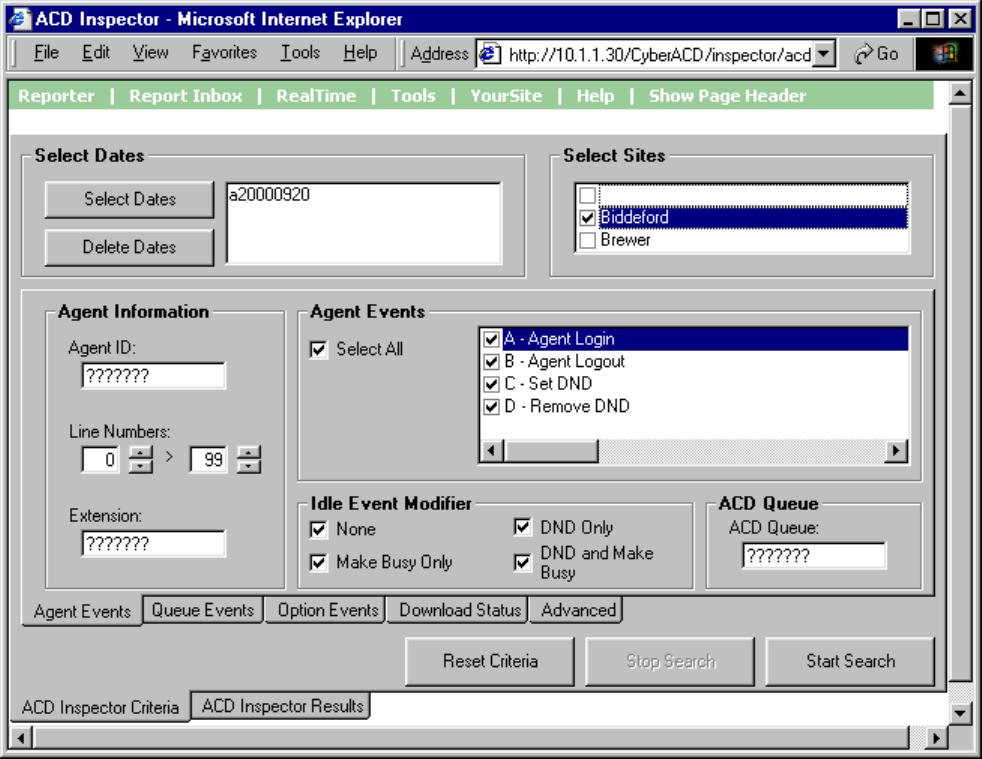Image resolution: width=982 pixels, height=759 pixels.
Task: Click the Reset Criteria button
Action: click(x=490, y=661)
